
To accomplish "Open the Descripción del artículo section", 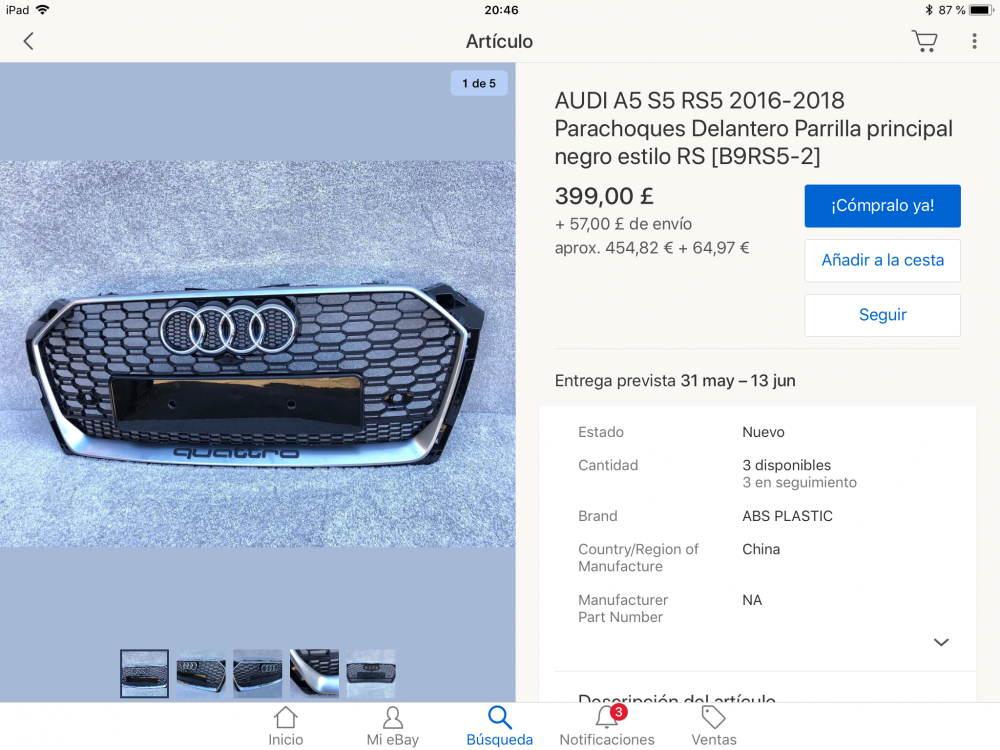I will (677, 698).
